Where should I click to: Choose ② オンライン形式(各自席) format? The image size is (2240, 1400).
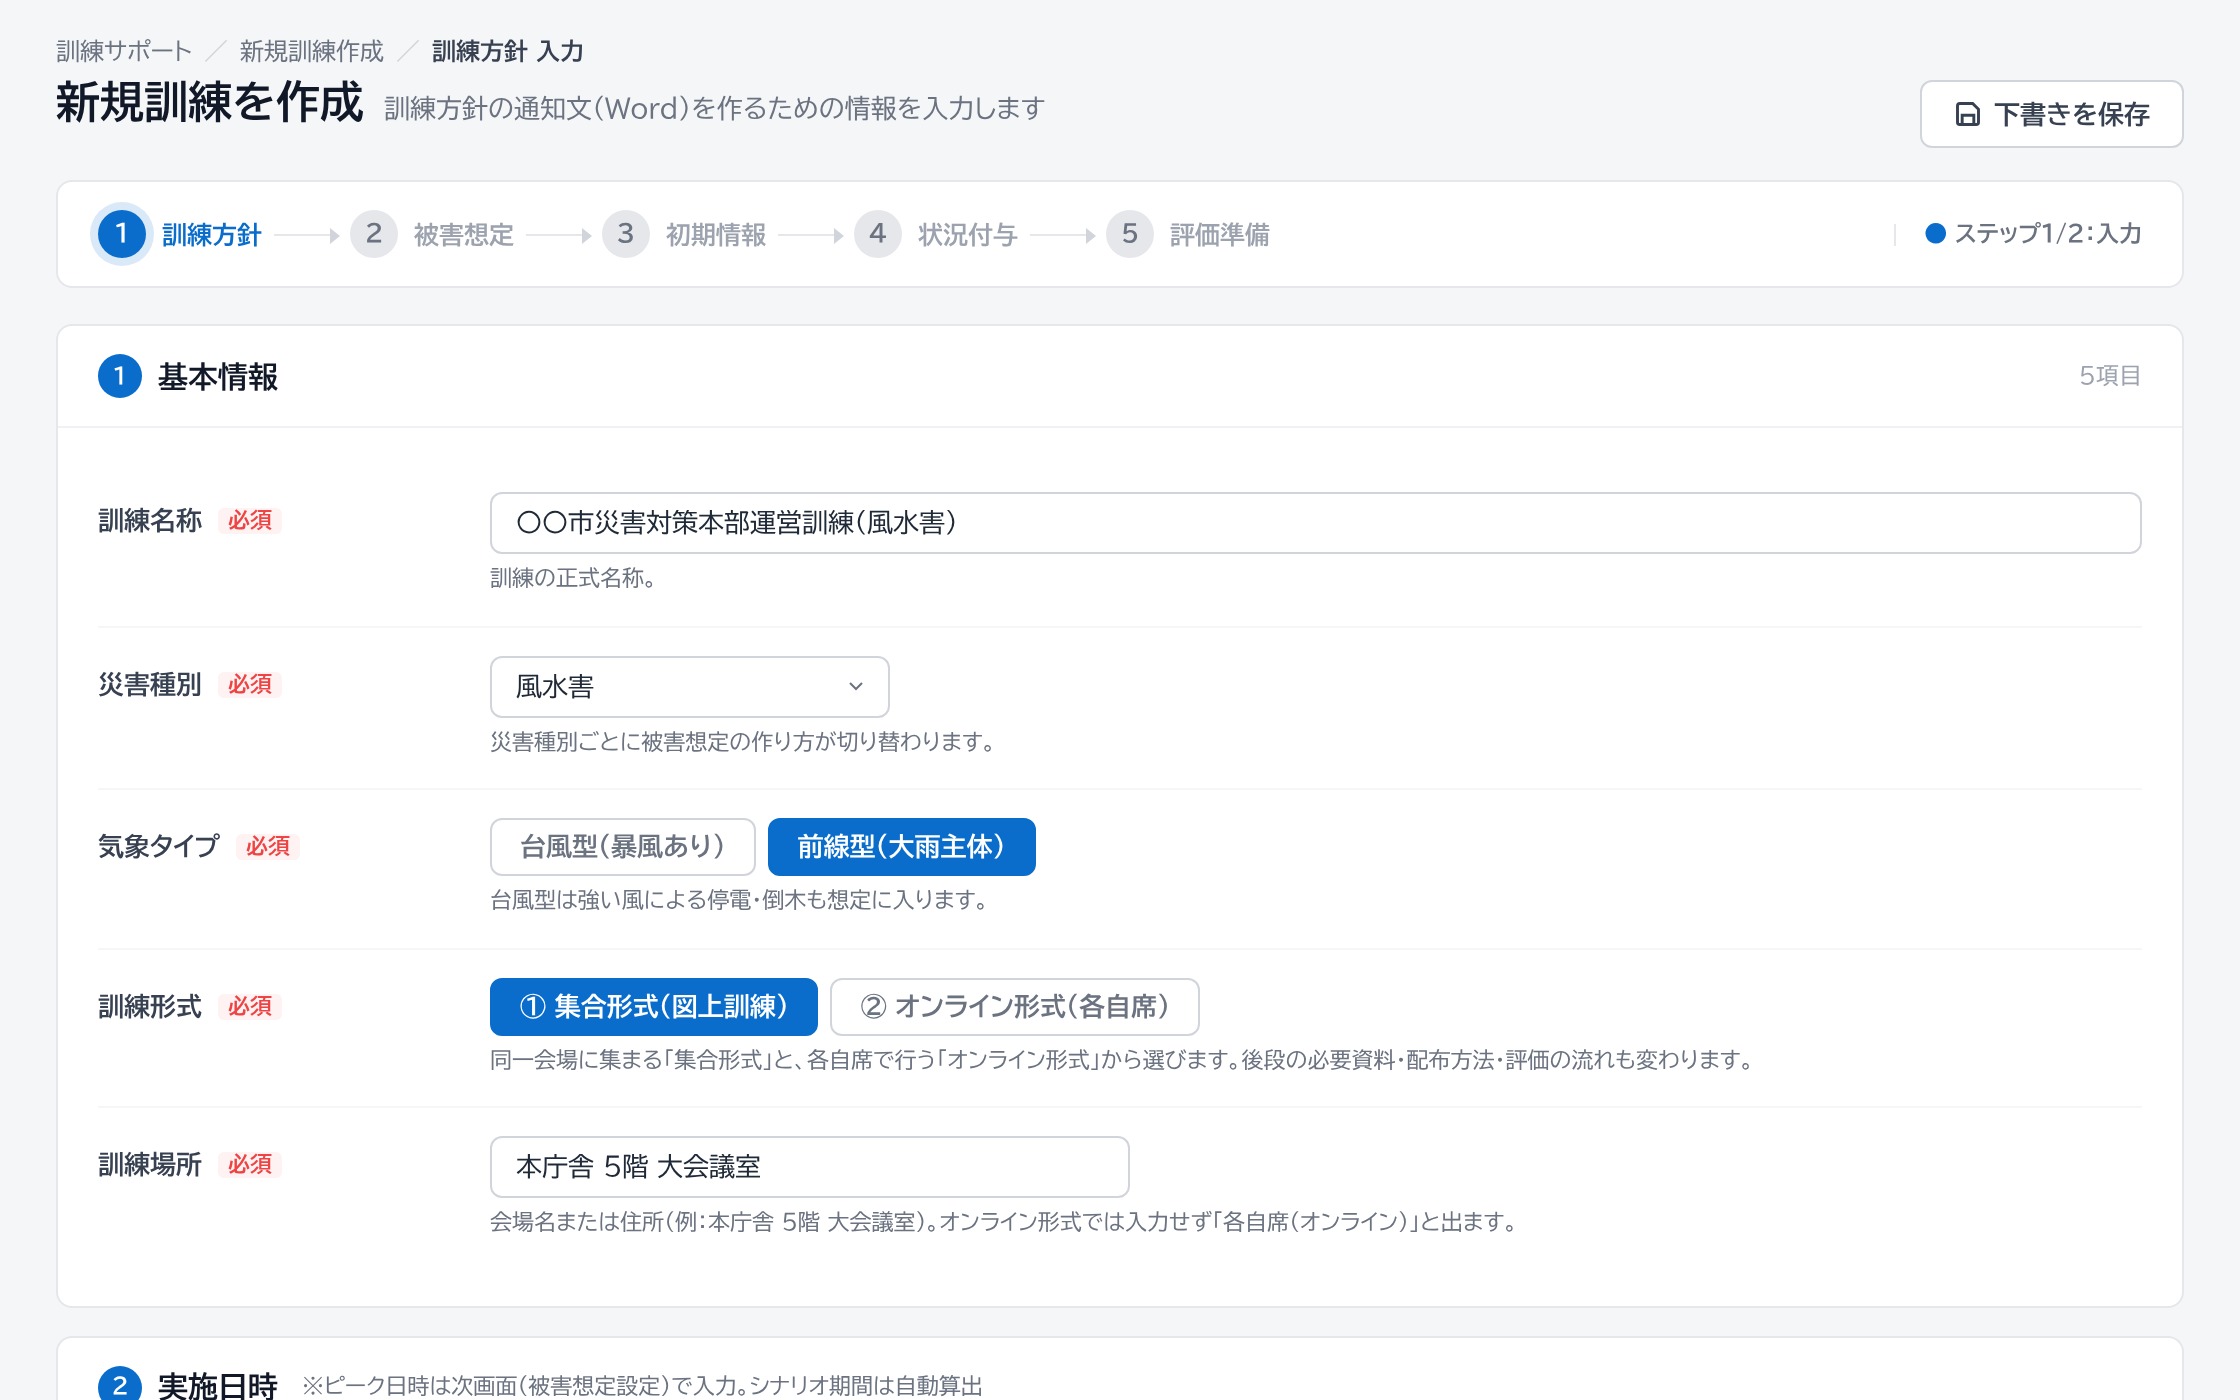1014,1007
